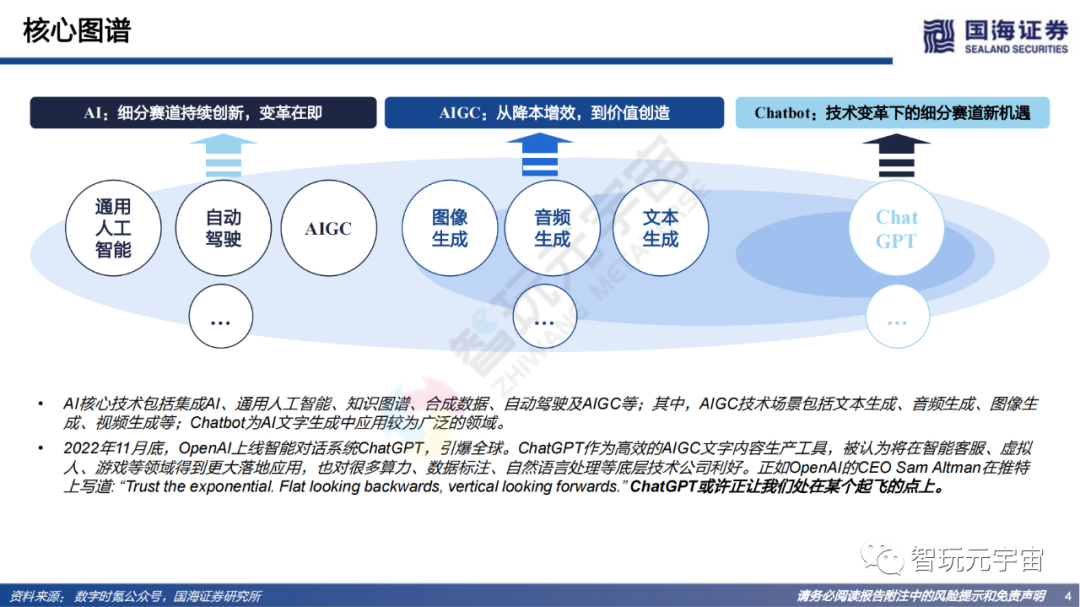Screen dimensions: 1080x607
Task: Click the ellipsis circle below Chat GPT
Action: pos(897,316)
